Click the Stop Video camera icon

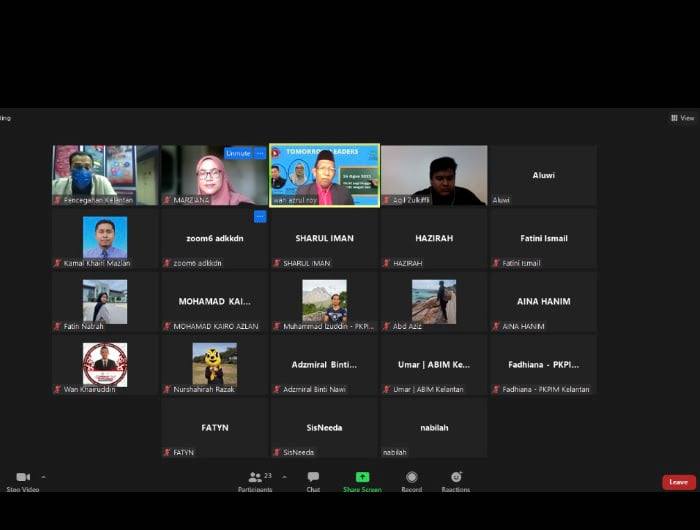[x=23, y=477]
